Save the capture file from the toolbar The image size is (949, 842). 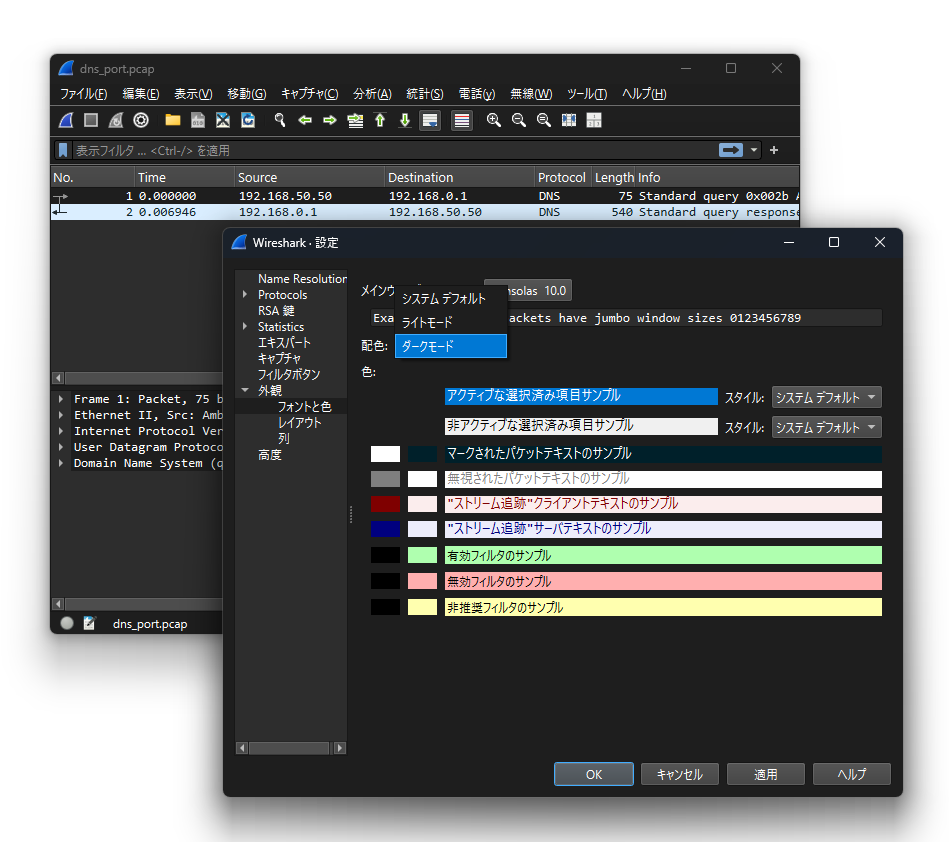click(x=198, y=120)
